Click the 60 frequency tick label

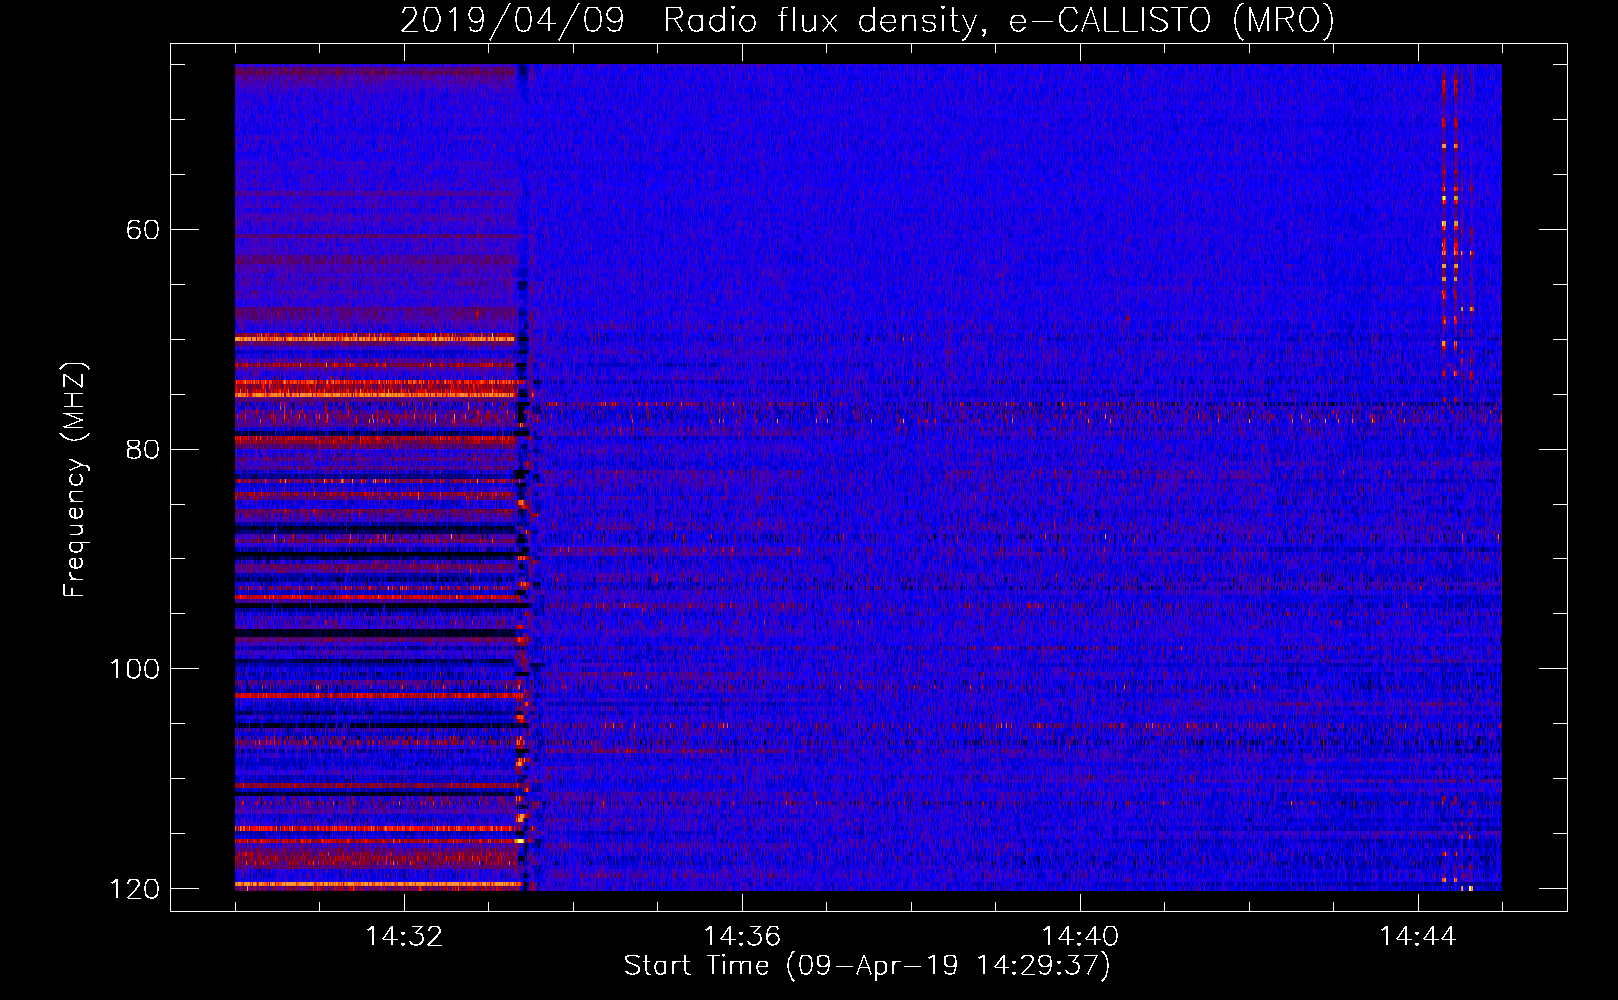coord(143,230)
